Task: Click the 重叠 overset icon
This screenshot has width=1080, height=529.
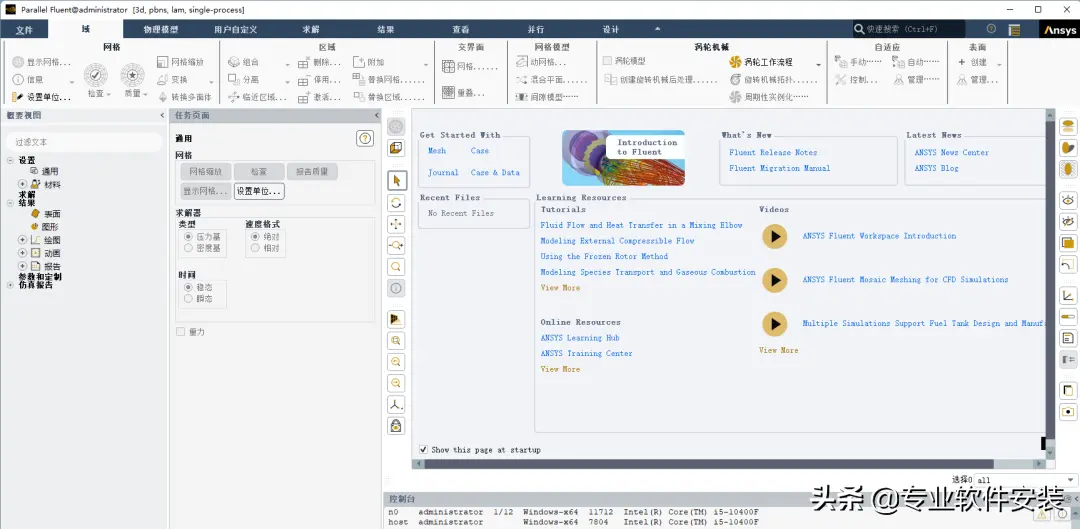Action: (448, 92)
